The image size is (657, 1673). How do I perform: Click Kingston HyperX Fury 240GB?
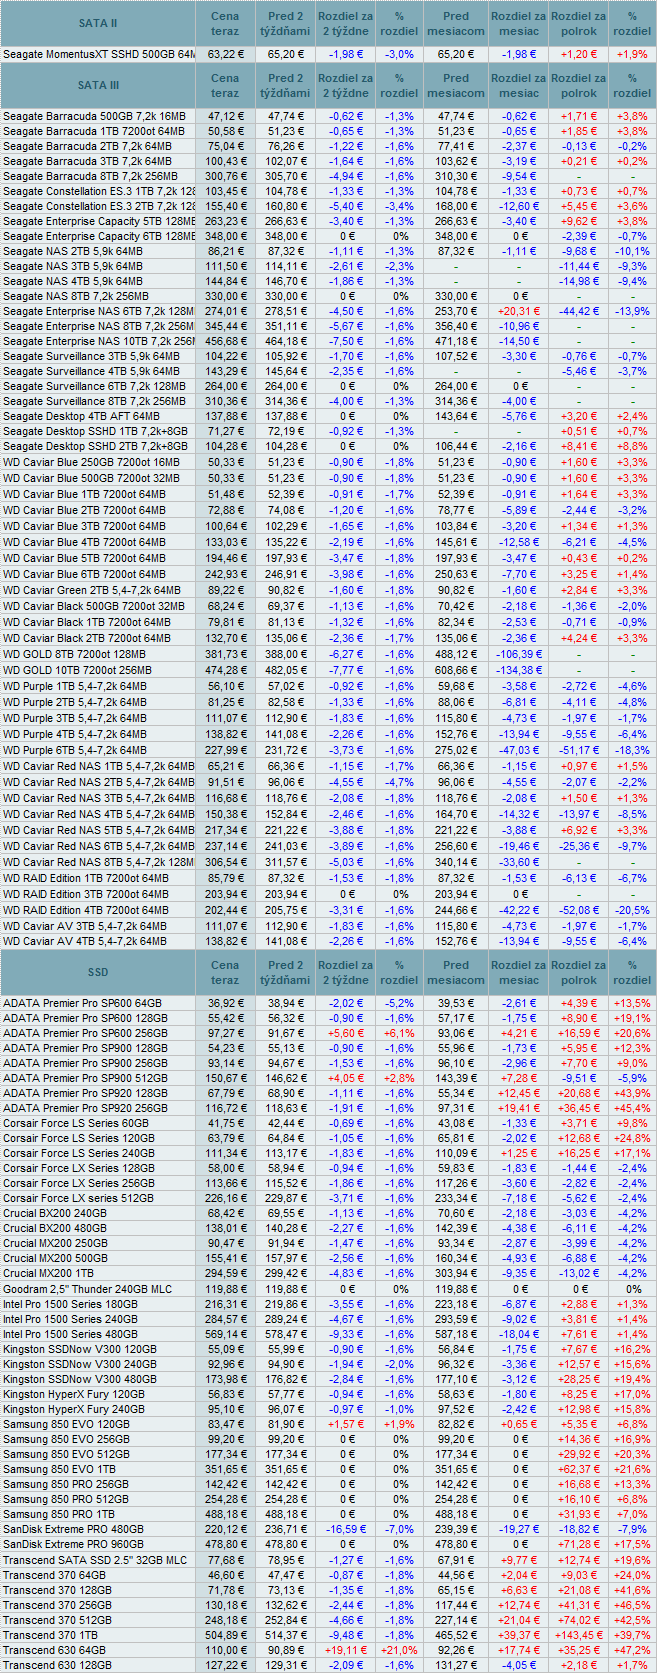pyautogui.click(x=74, y=1409)
